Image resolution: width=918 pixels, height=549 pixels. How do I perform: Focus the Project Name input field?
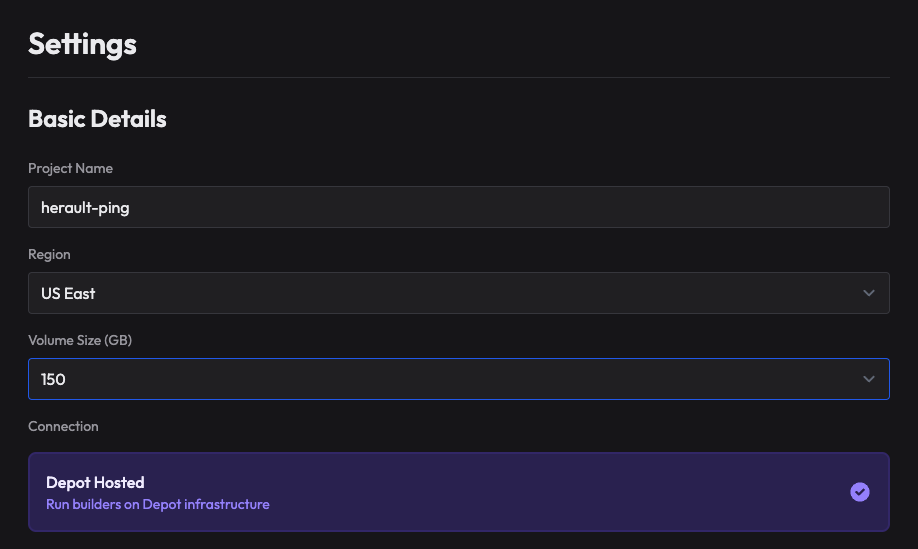coord(458,207)
